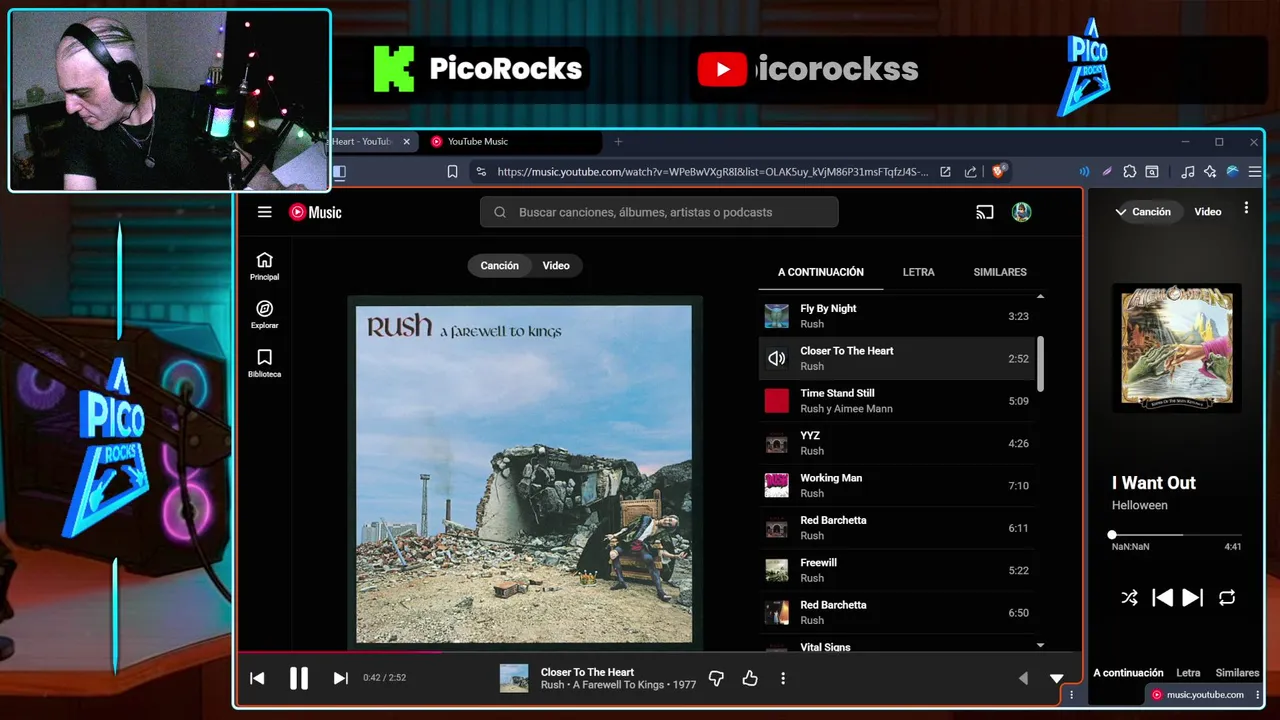Click the Working Man album thumbnail
The width and height of the screenshot is (1280, 720).
[777, 485]
